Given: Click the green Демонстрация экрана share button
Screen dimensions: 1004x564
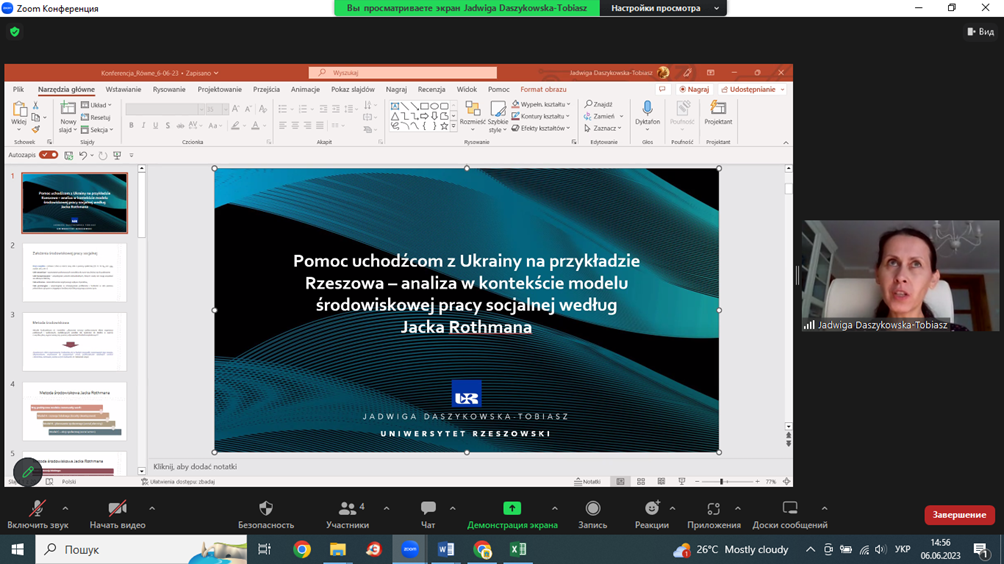Looking at the screenshot, I should 512,515.
